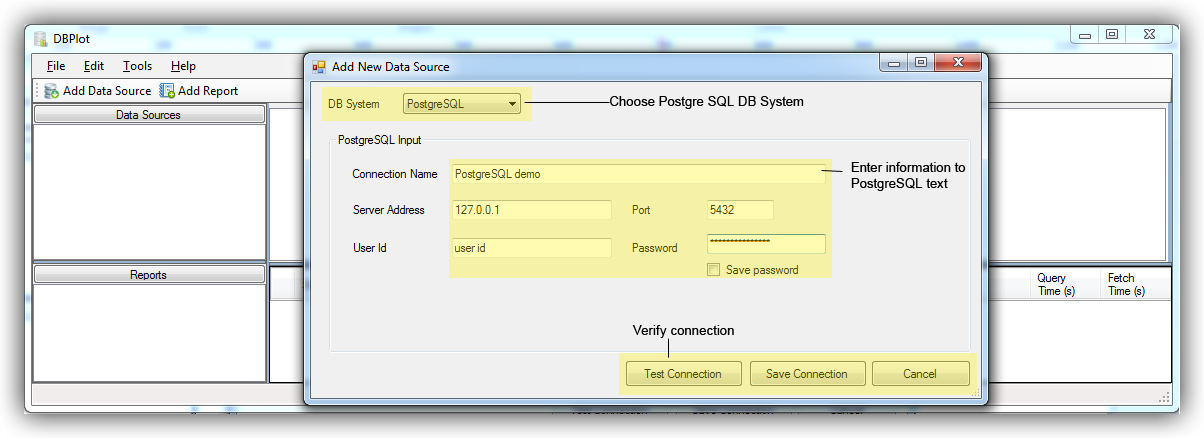Click the Add Report toolbar icon
The width and height of the screenshot is (1204, 438).
click(x=168, y=91)
